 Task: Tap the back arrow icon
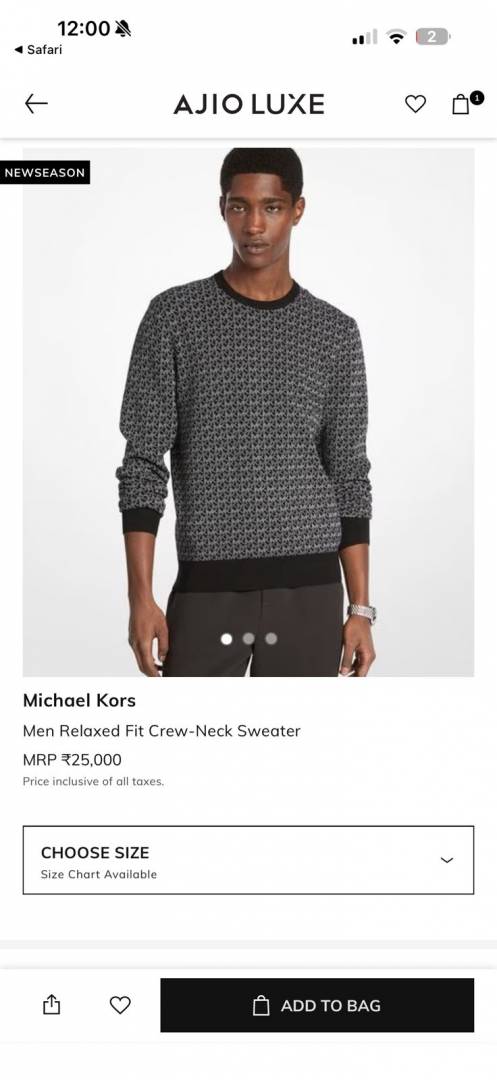[36, 104]
